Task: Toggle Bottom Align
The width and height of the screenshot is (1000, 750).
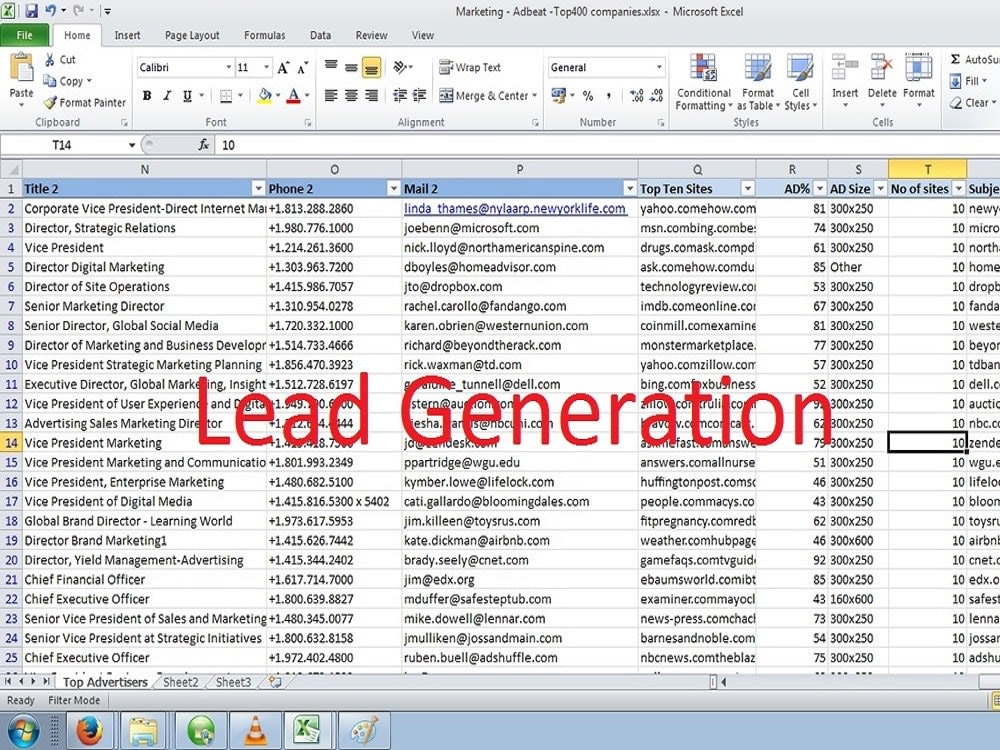Action: (x=371, y=67)
